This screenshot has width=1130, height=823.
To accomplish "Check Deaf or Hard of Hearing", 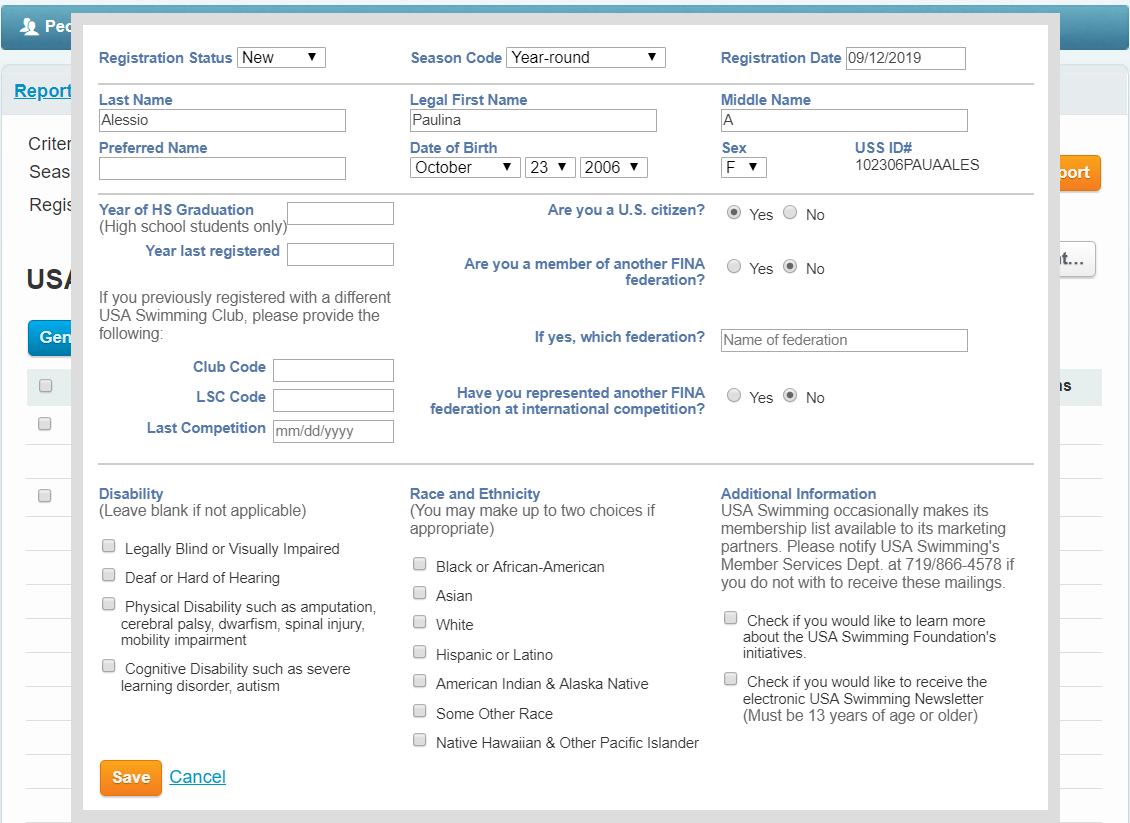I will (109, 574).
